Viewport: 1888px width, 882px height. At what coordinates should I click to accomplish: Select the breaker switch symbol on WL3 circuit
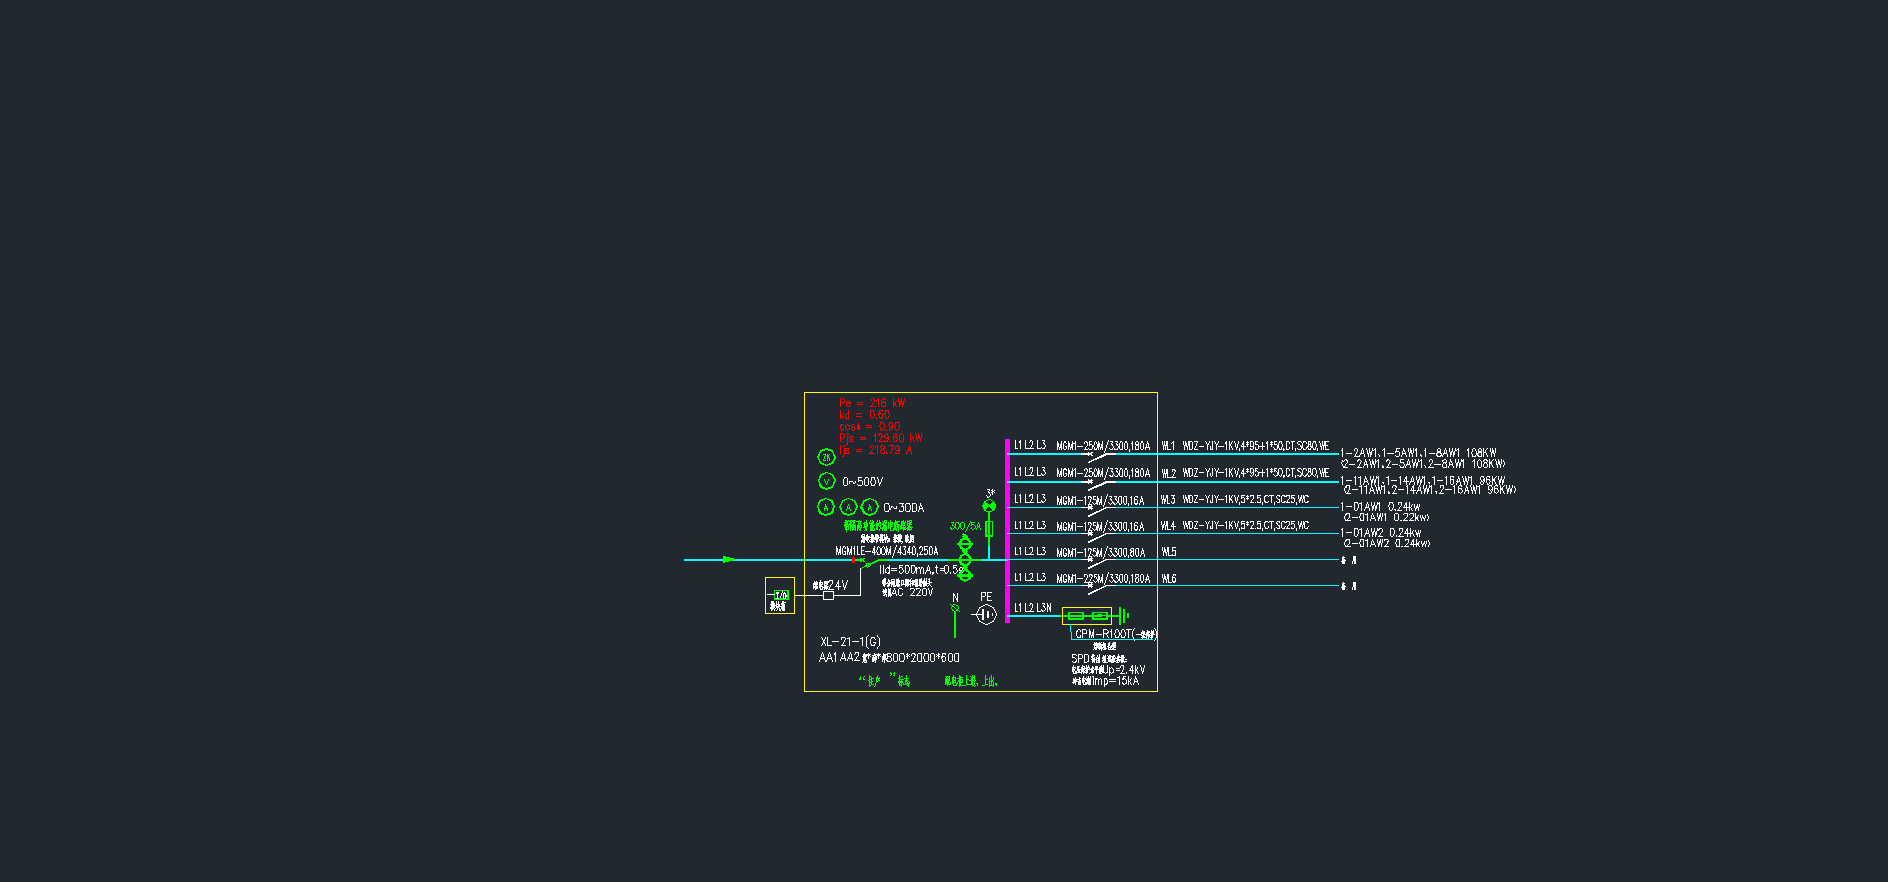[1100, 510]
